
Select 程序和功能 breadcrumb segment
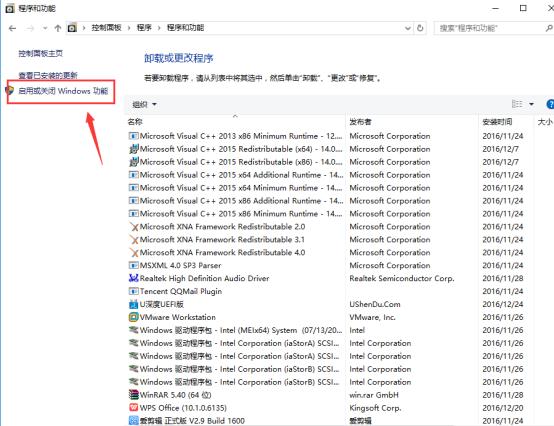pos(185,28)
